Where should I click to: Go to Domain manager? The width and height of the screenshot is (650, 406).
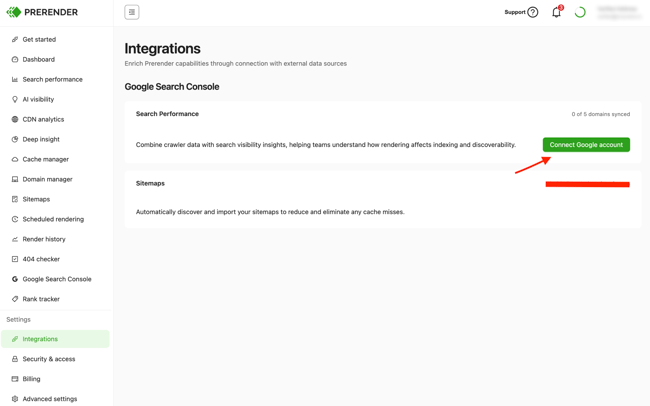(47, 179)
